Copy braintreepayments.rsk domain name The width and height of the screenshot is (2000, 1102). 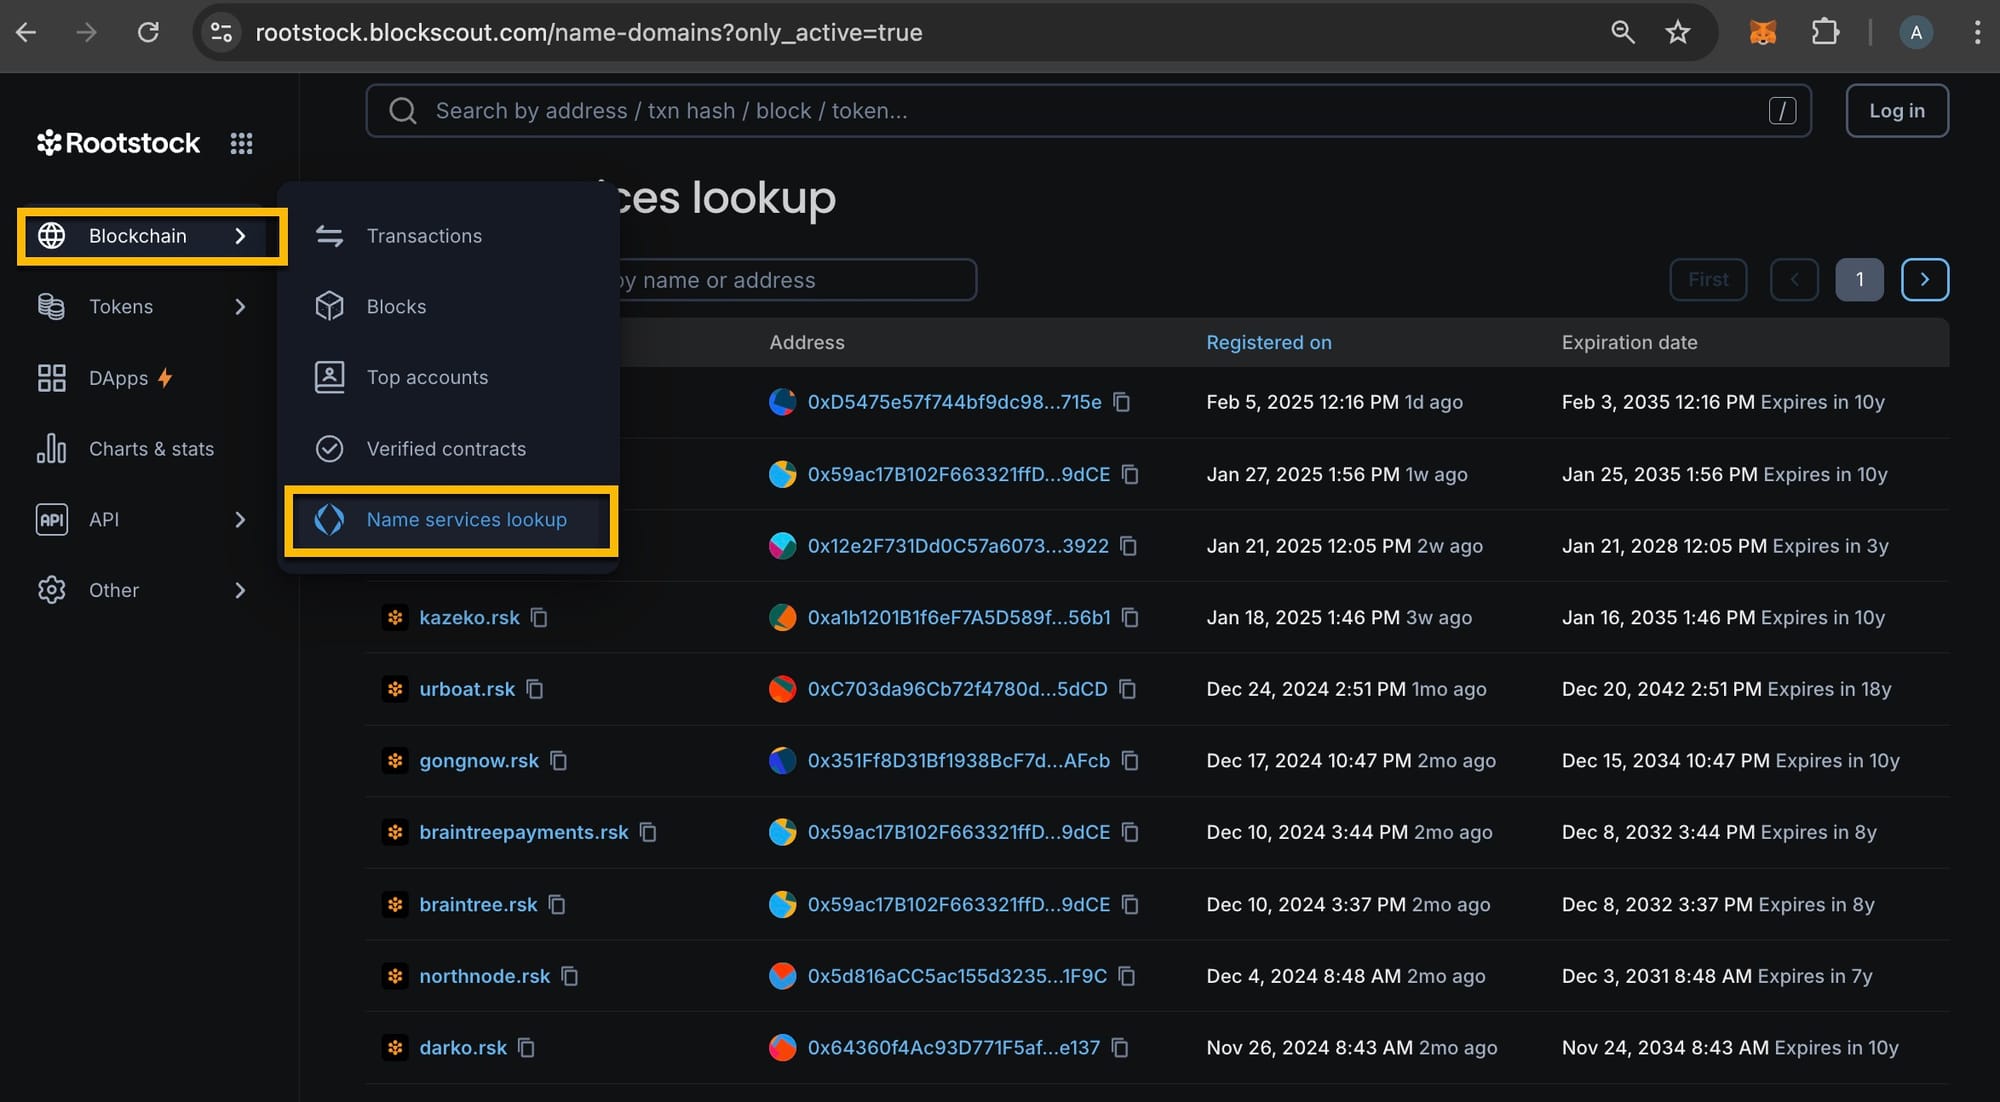click(648, 832)
